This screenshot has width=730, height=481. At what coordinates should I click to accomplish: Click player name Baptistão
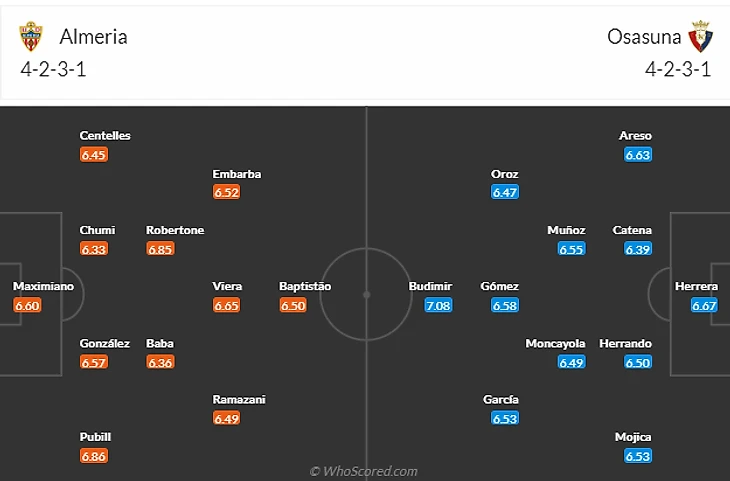pos(305,286)
